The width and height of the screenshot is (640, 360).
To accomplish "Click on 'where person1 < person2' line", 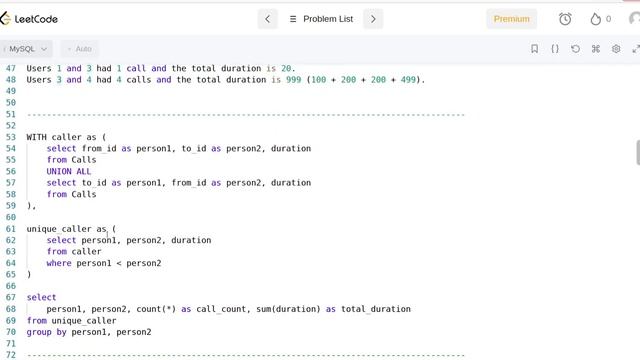I will pyautogui.click(x=104, y=263).
